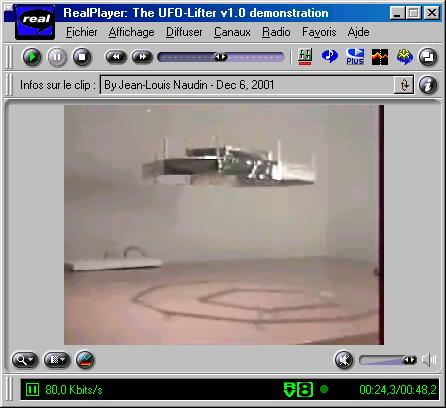Image resolution: width=446 pixels, height=408 pixels.
Task: Click the blue music note icon
Action: 330,56
